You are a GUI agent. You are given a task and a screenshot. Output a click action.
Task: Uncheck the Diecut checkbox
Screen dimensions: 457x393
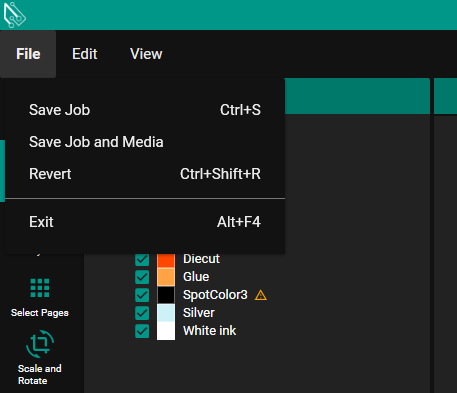click(142, 259)
